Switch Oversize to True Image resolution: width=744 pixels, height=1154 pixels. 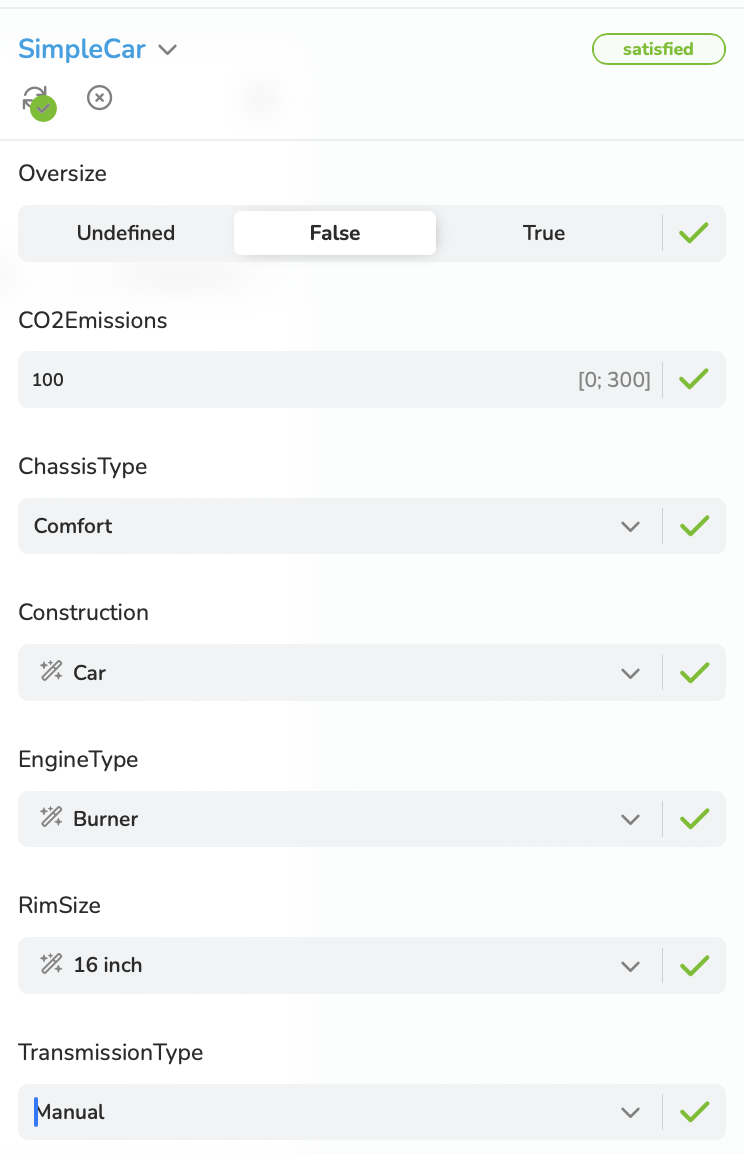point(544,233)
